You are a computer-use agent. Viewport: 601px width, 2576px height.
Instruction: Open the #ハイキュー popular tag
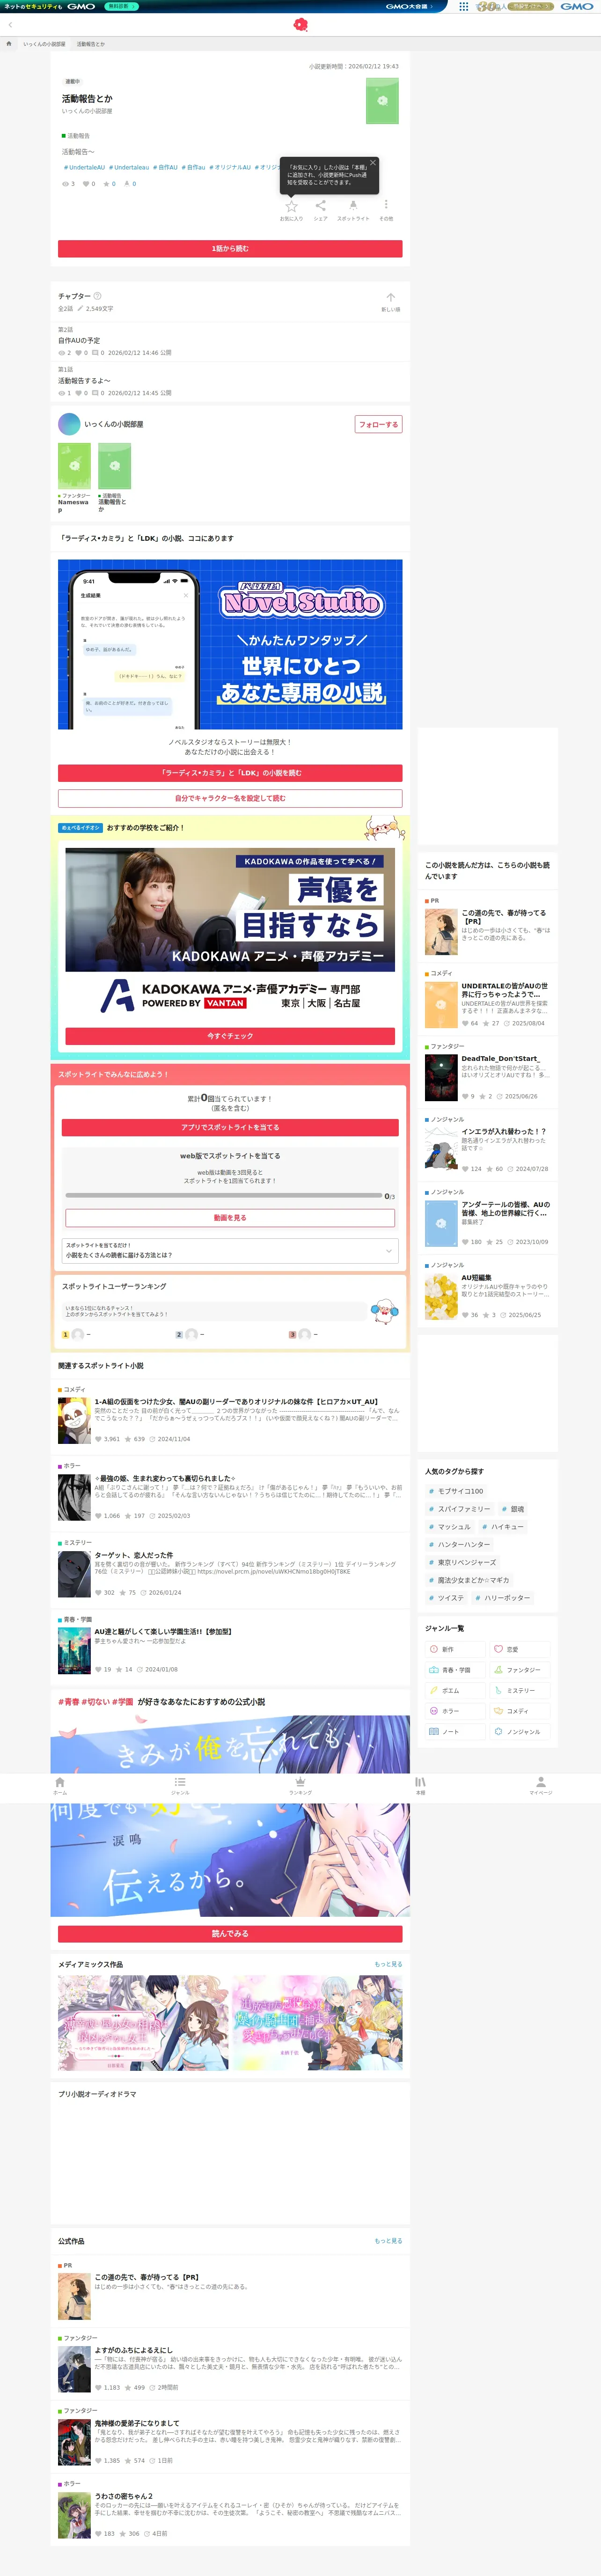[503, 1527]
